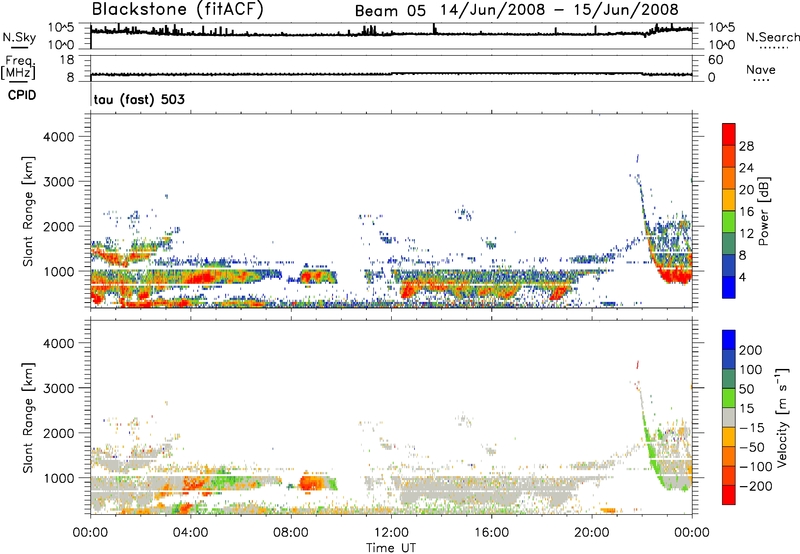
Task: Click the 'Time UT' axis title
Action: (391, 548)
